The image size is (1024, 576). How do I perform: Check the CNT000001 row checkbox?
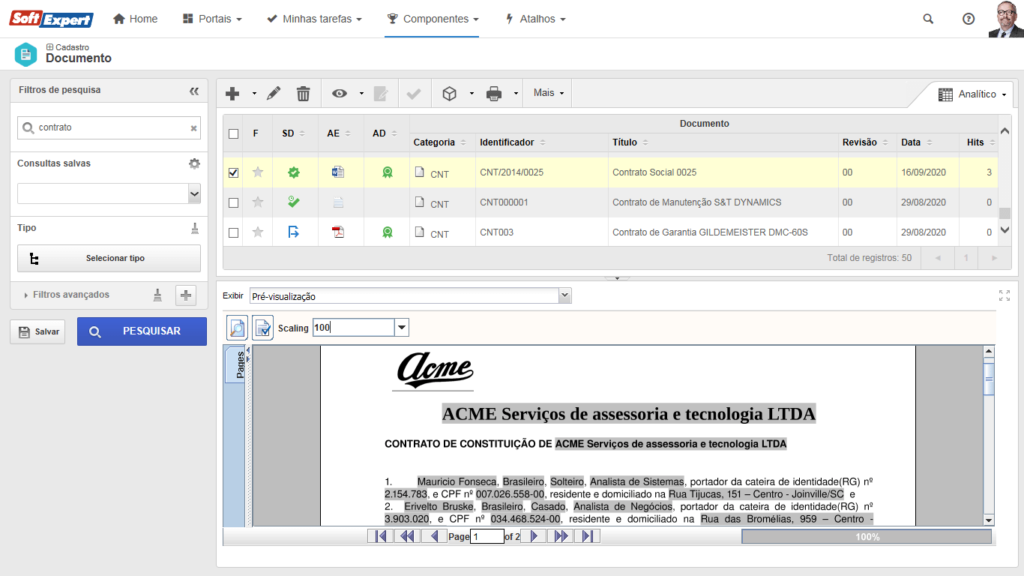[x=233, y=203]
